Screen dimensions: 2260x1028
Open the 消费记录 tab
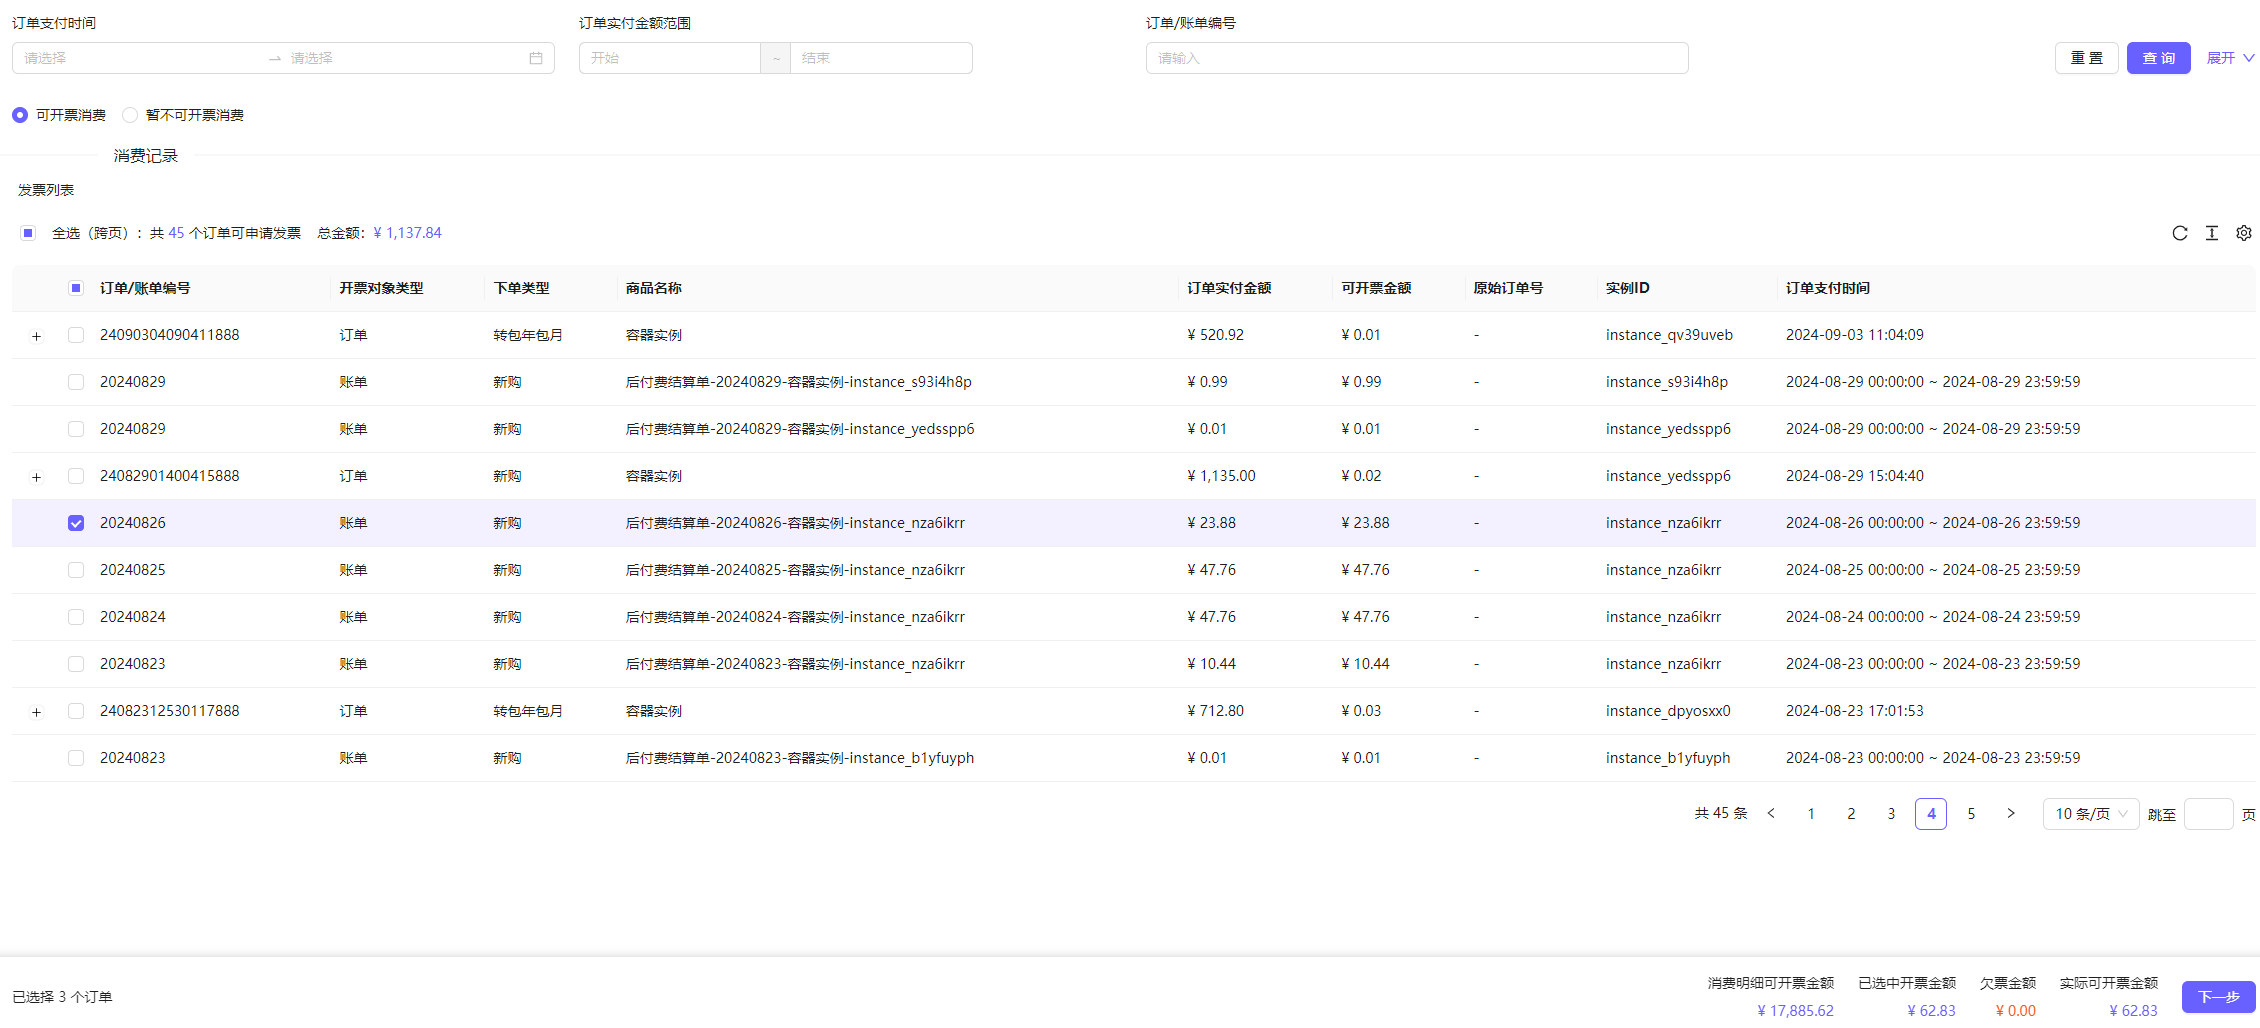click(x=146, y=156)
